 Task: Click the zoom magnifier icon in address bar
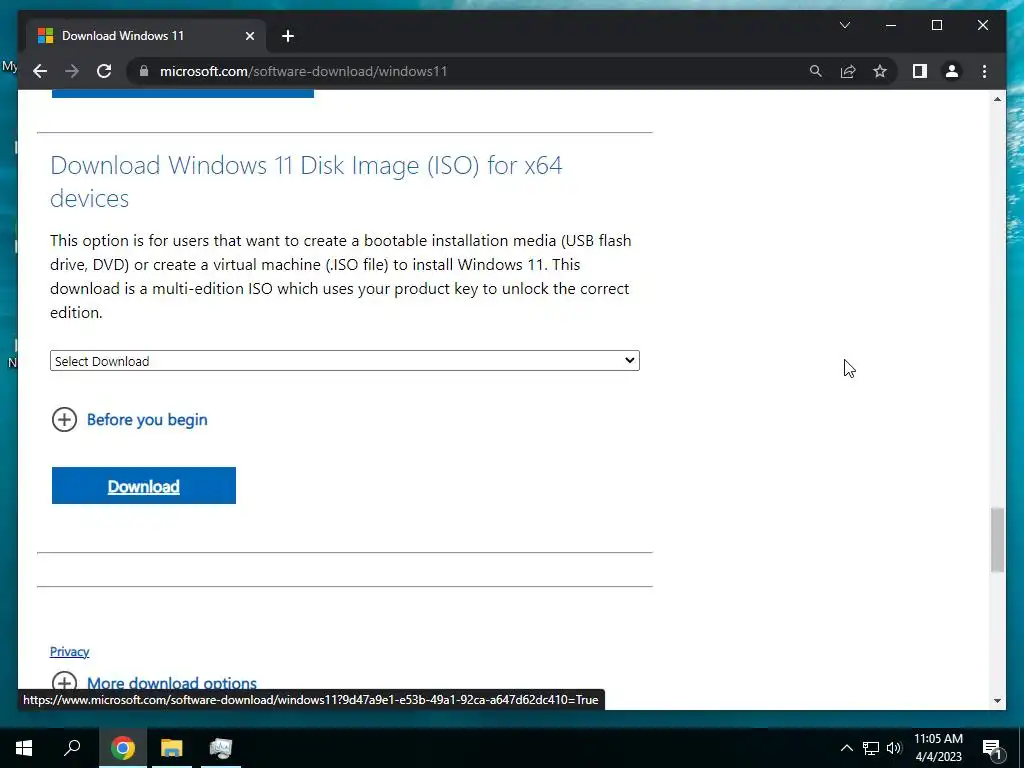point(816,71)
